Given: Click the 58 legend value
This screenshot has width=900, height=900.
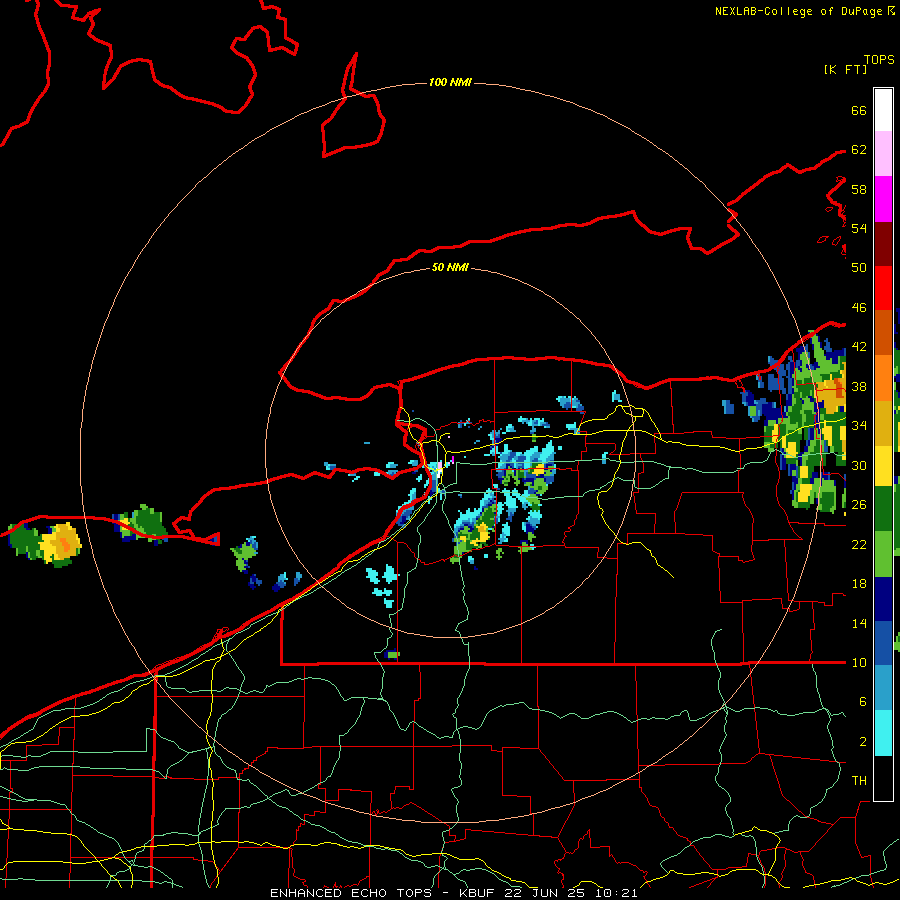Looking at the screenshot, I should click(859, 189).
